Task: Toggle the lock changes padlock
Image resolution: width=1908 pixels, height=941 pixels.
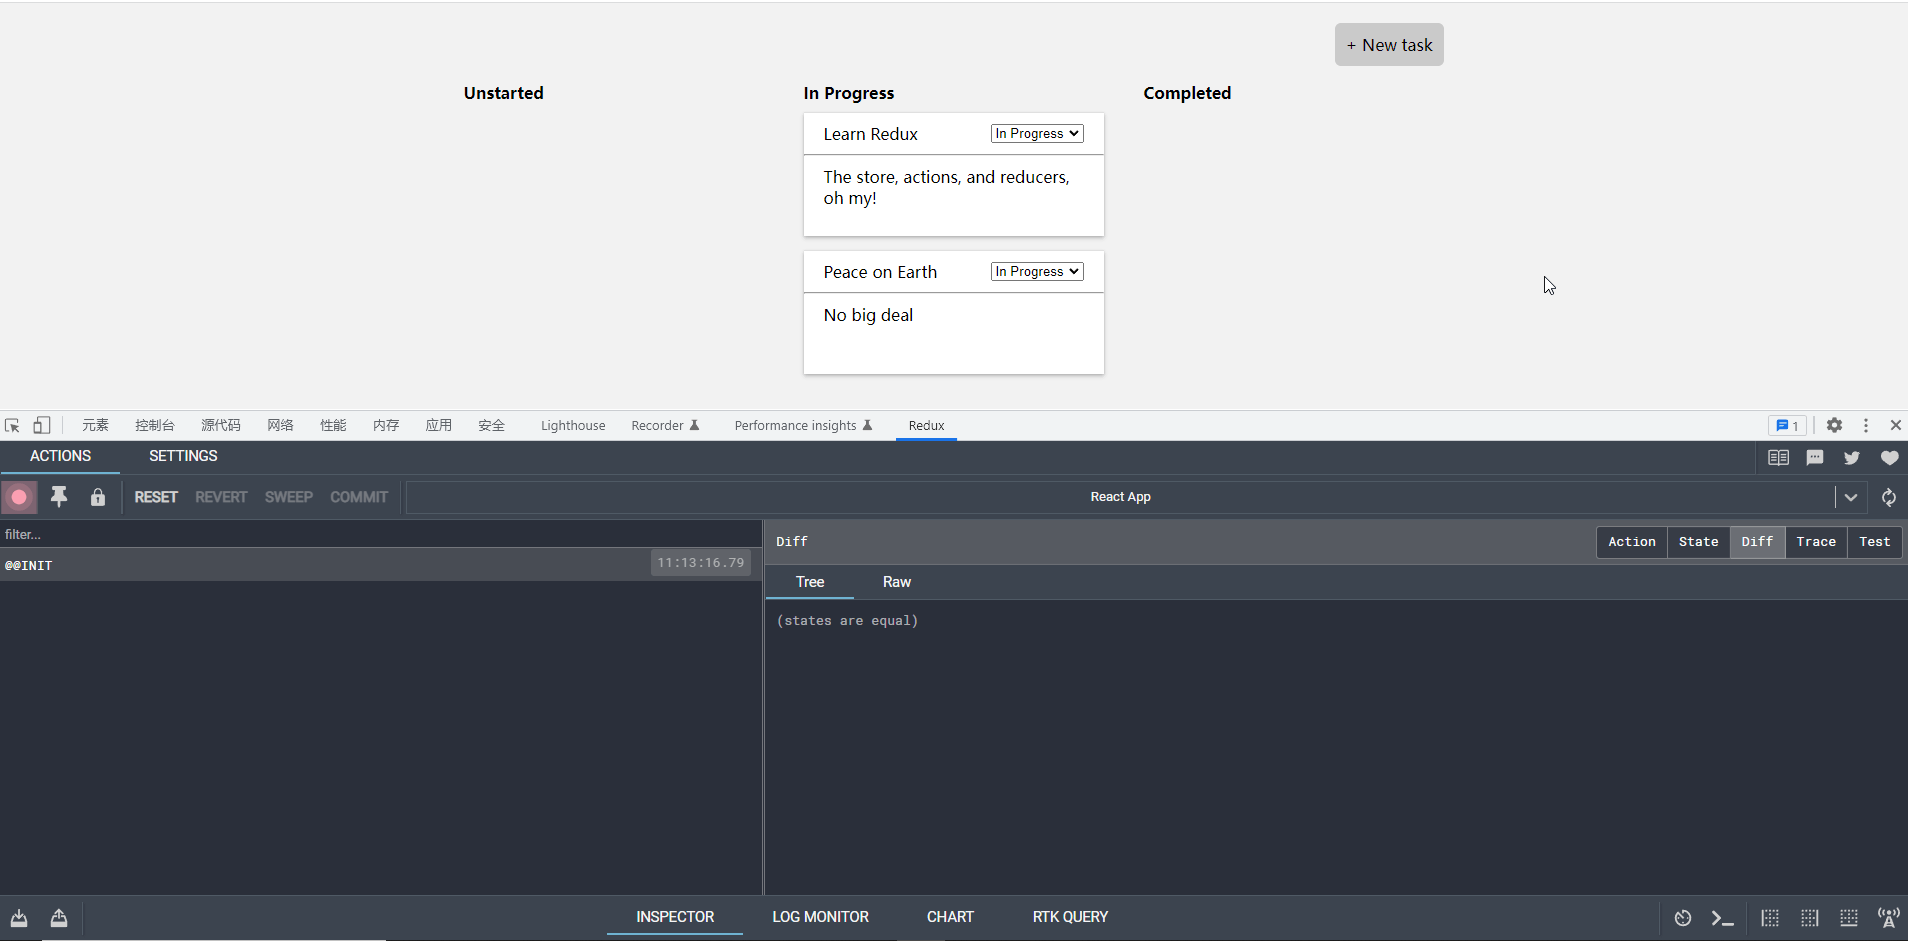Action: (x=97, y=497)
